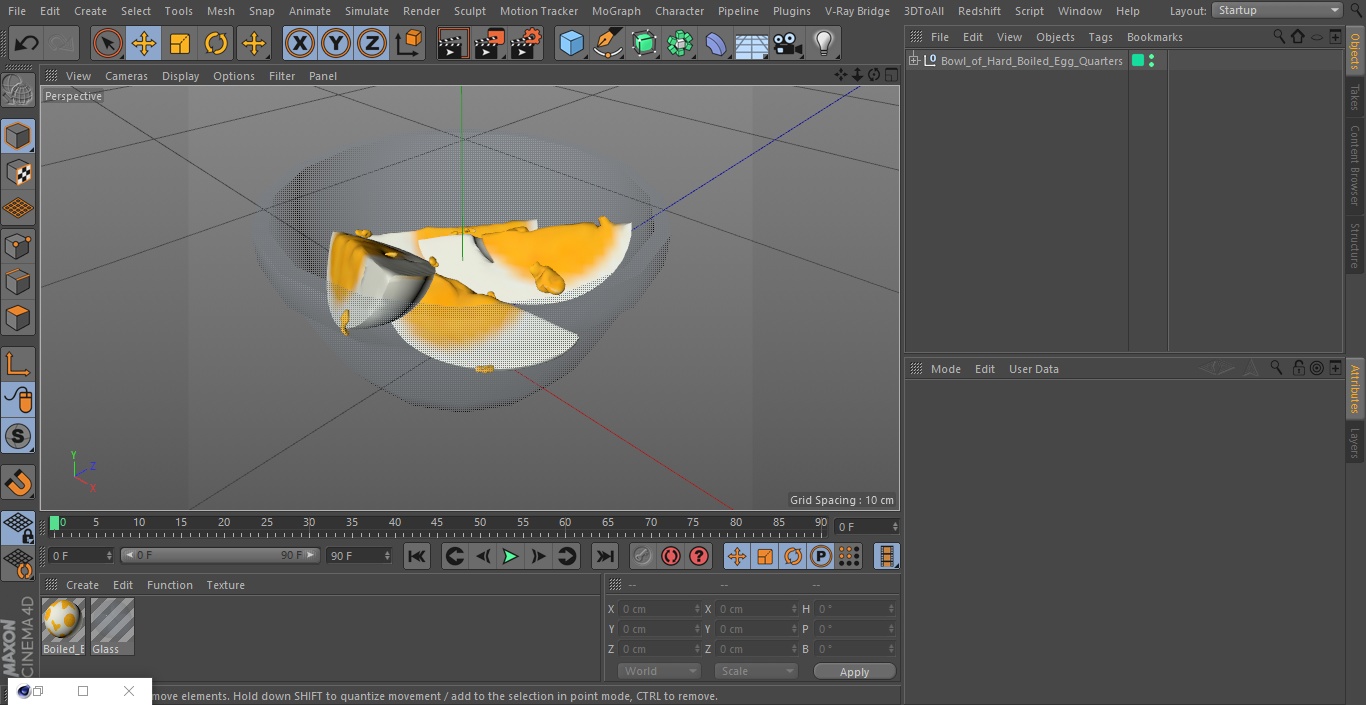The height and width of the screenshot is (705, 1366).
Task: Add a camera object
Action: click(788, 43)
